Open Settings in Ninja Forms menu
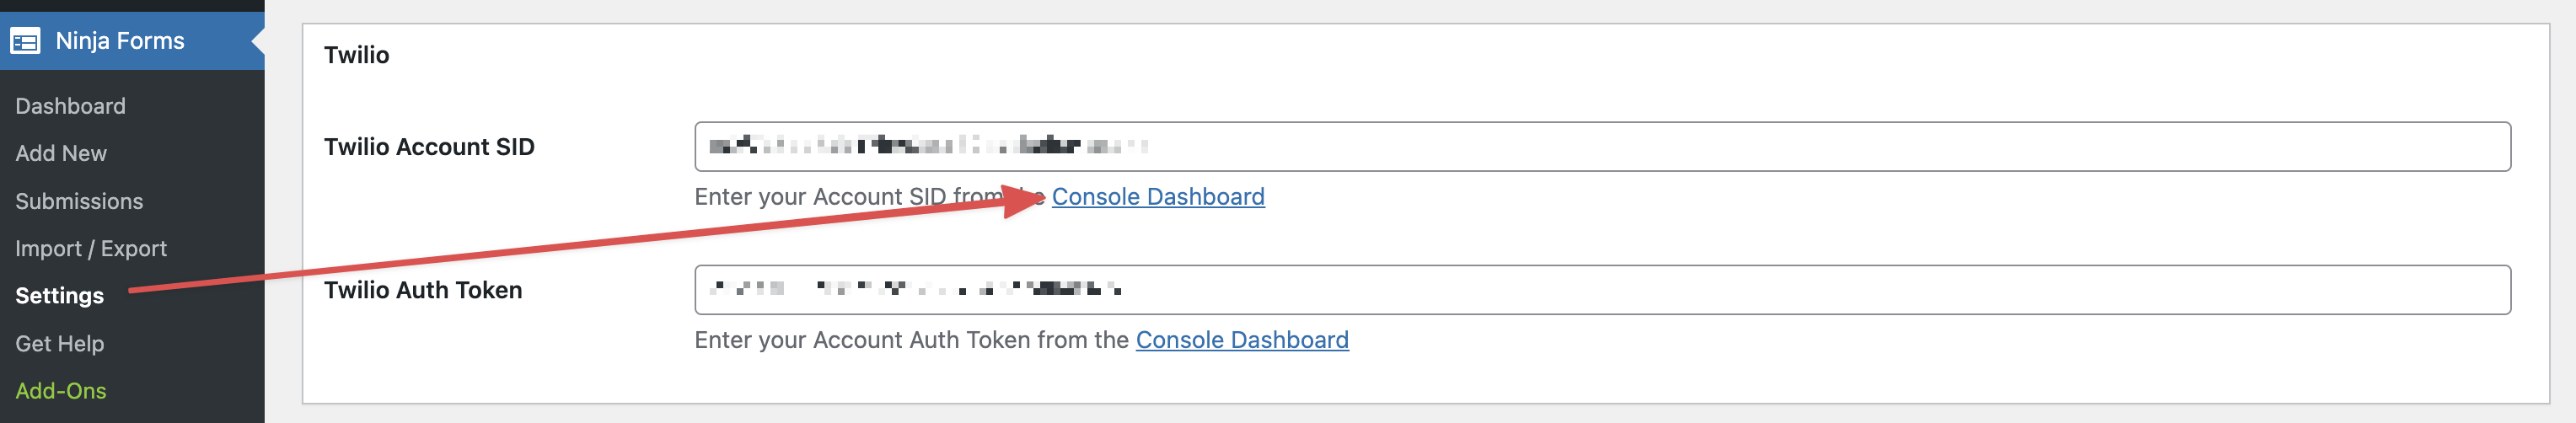 click(59, 296)
